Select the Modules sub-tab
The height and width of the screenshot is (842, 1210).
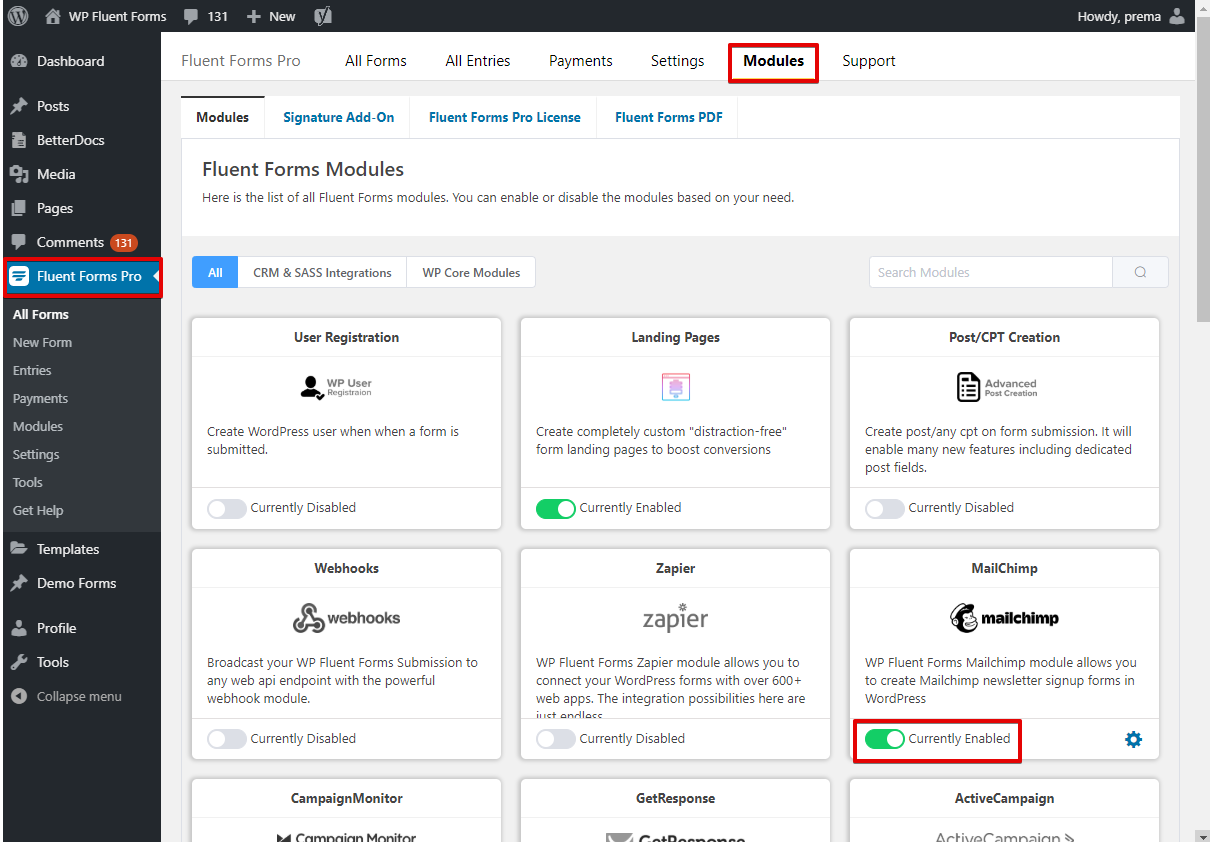click(x=223, y=117)
